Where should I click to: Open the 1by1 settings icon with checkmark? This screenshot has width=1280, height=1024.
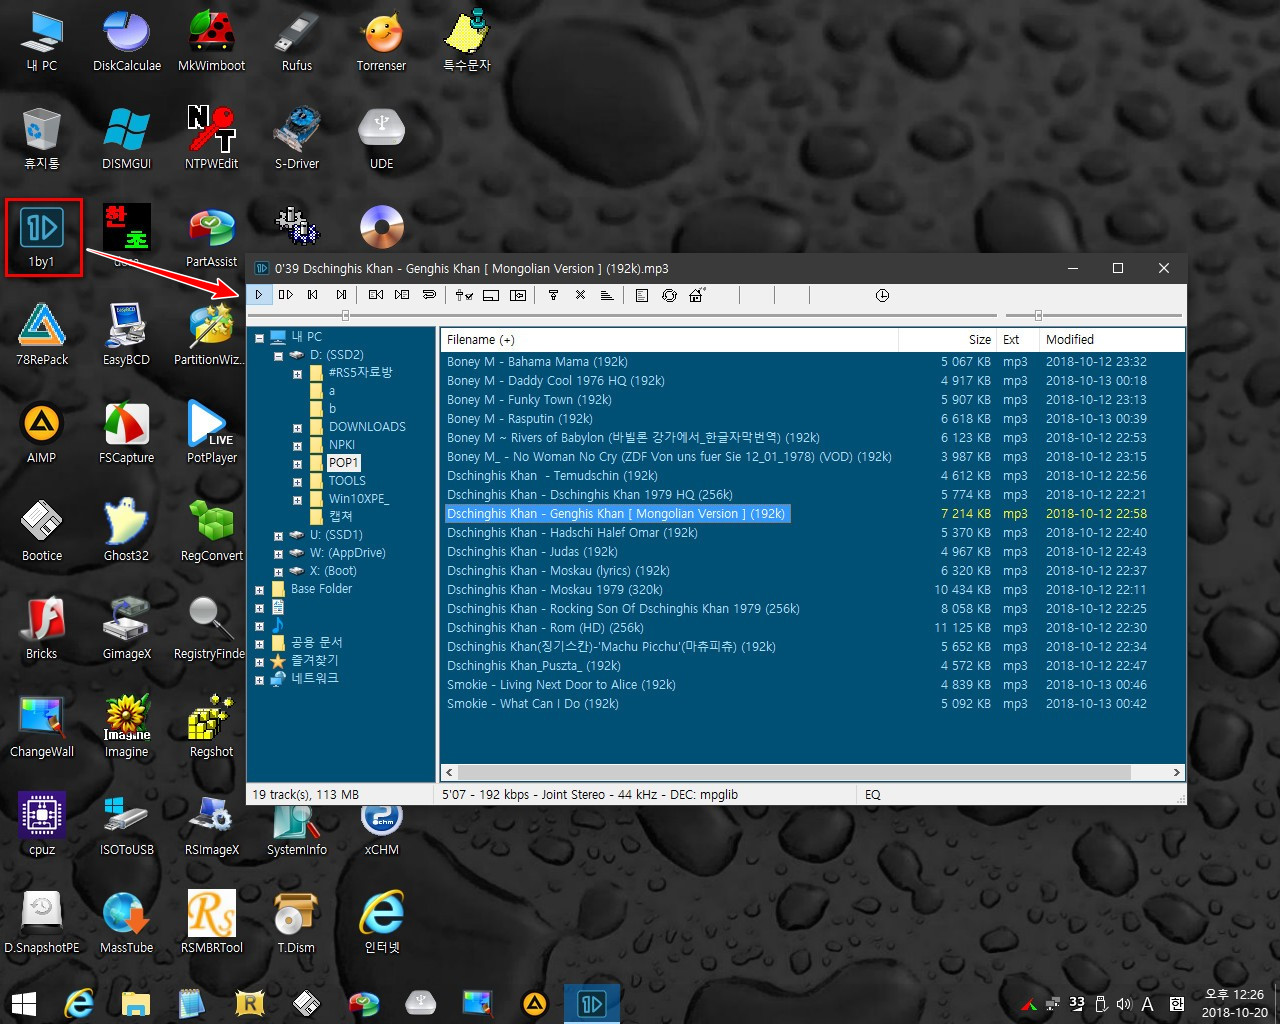pos(464,295)
